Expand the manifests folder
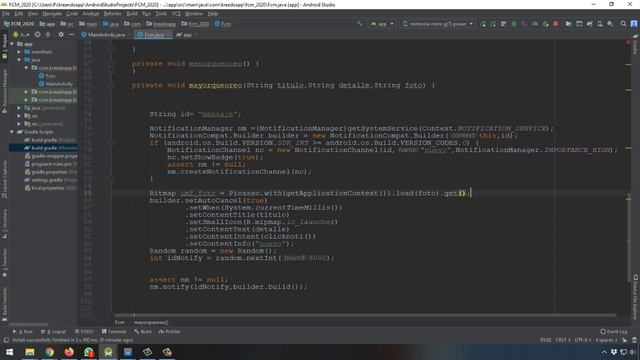The width and height of the screenshot is (640, 360). coord(19,52)
